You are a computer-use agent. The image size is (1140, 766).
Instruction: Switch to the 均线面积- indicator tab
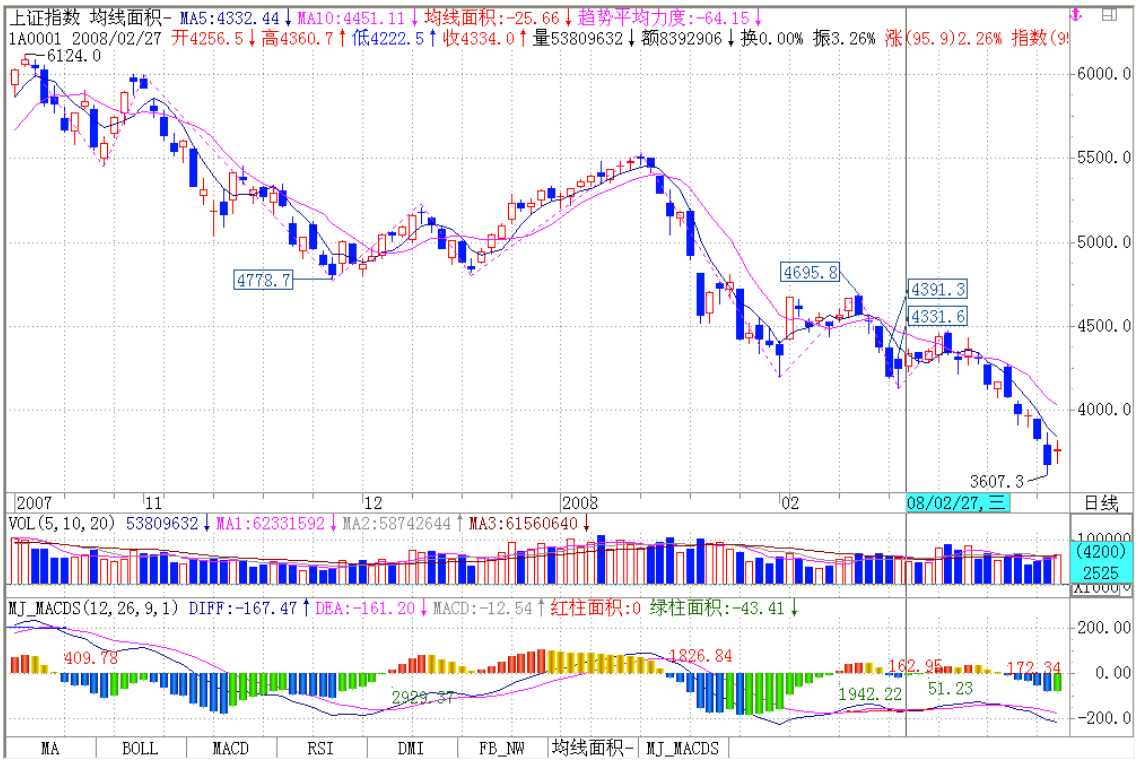click(593, 748)
